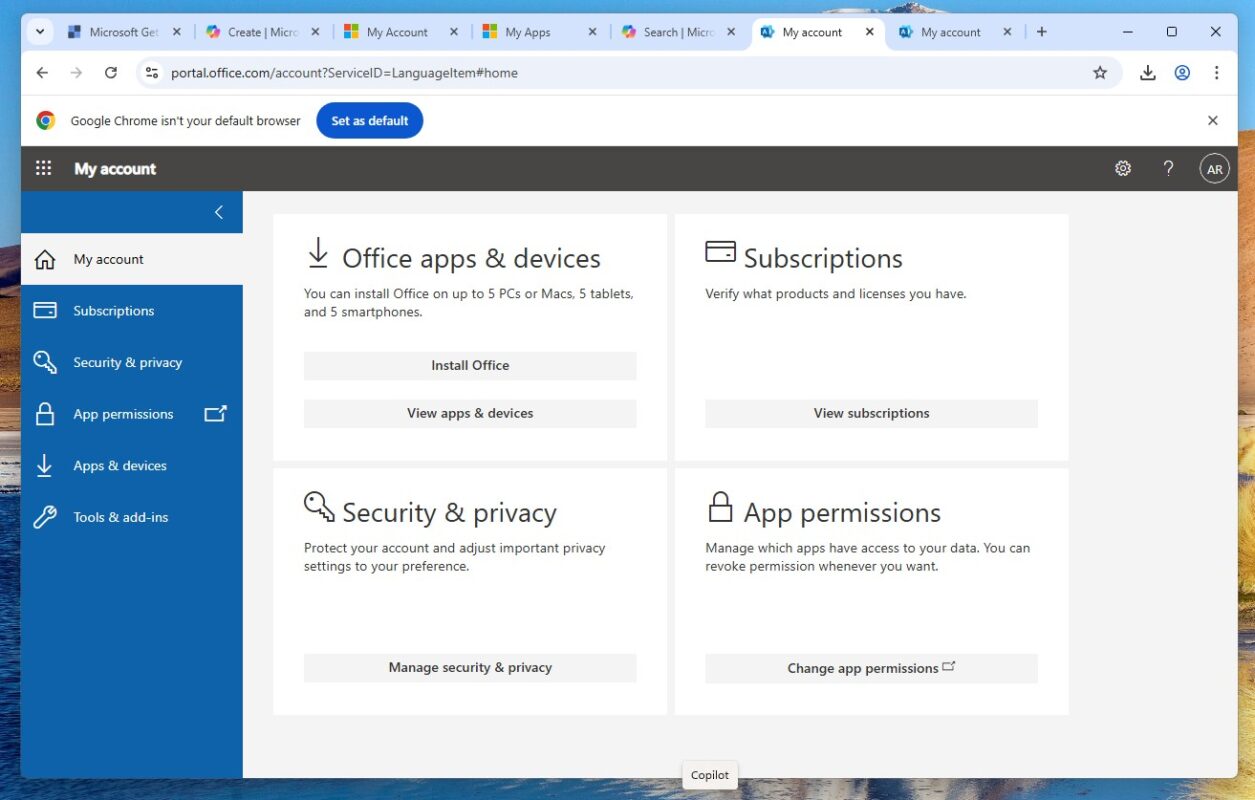Close the Microsoft Get tab

pos(177,32)
